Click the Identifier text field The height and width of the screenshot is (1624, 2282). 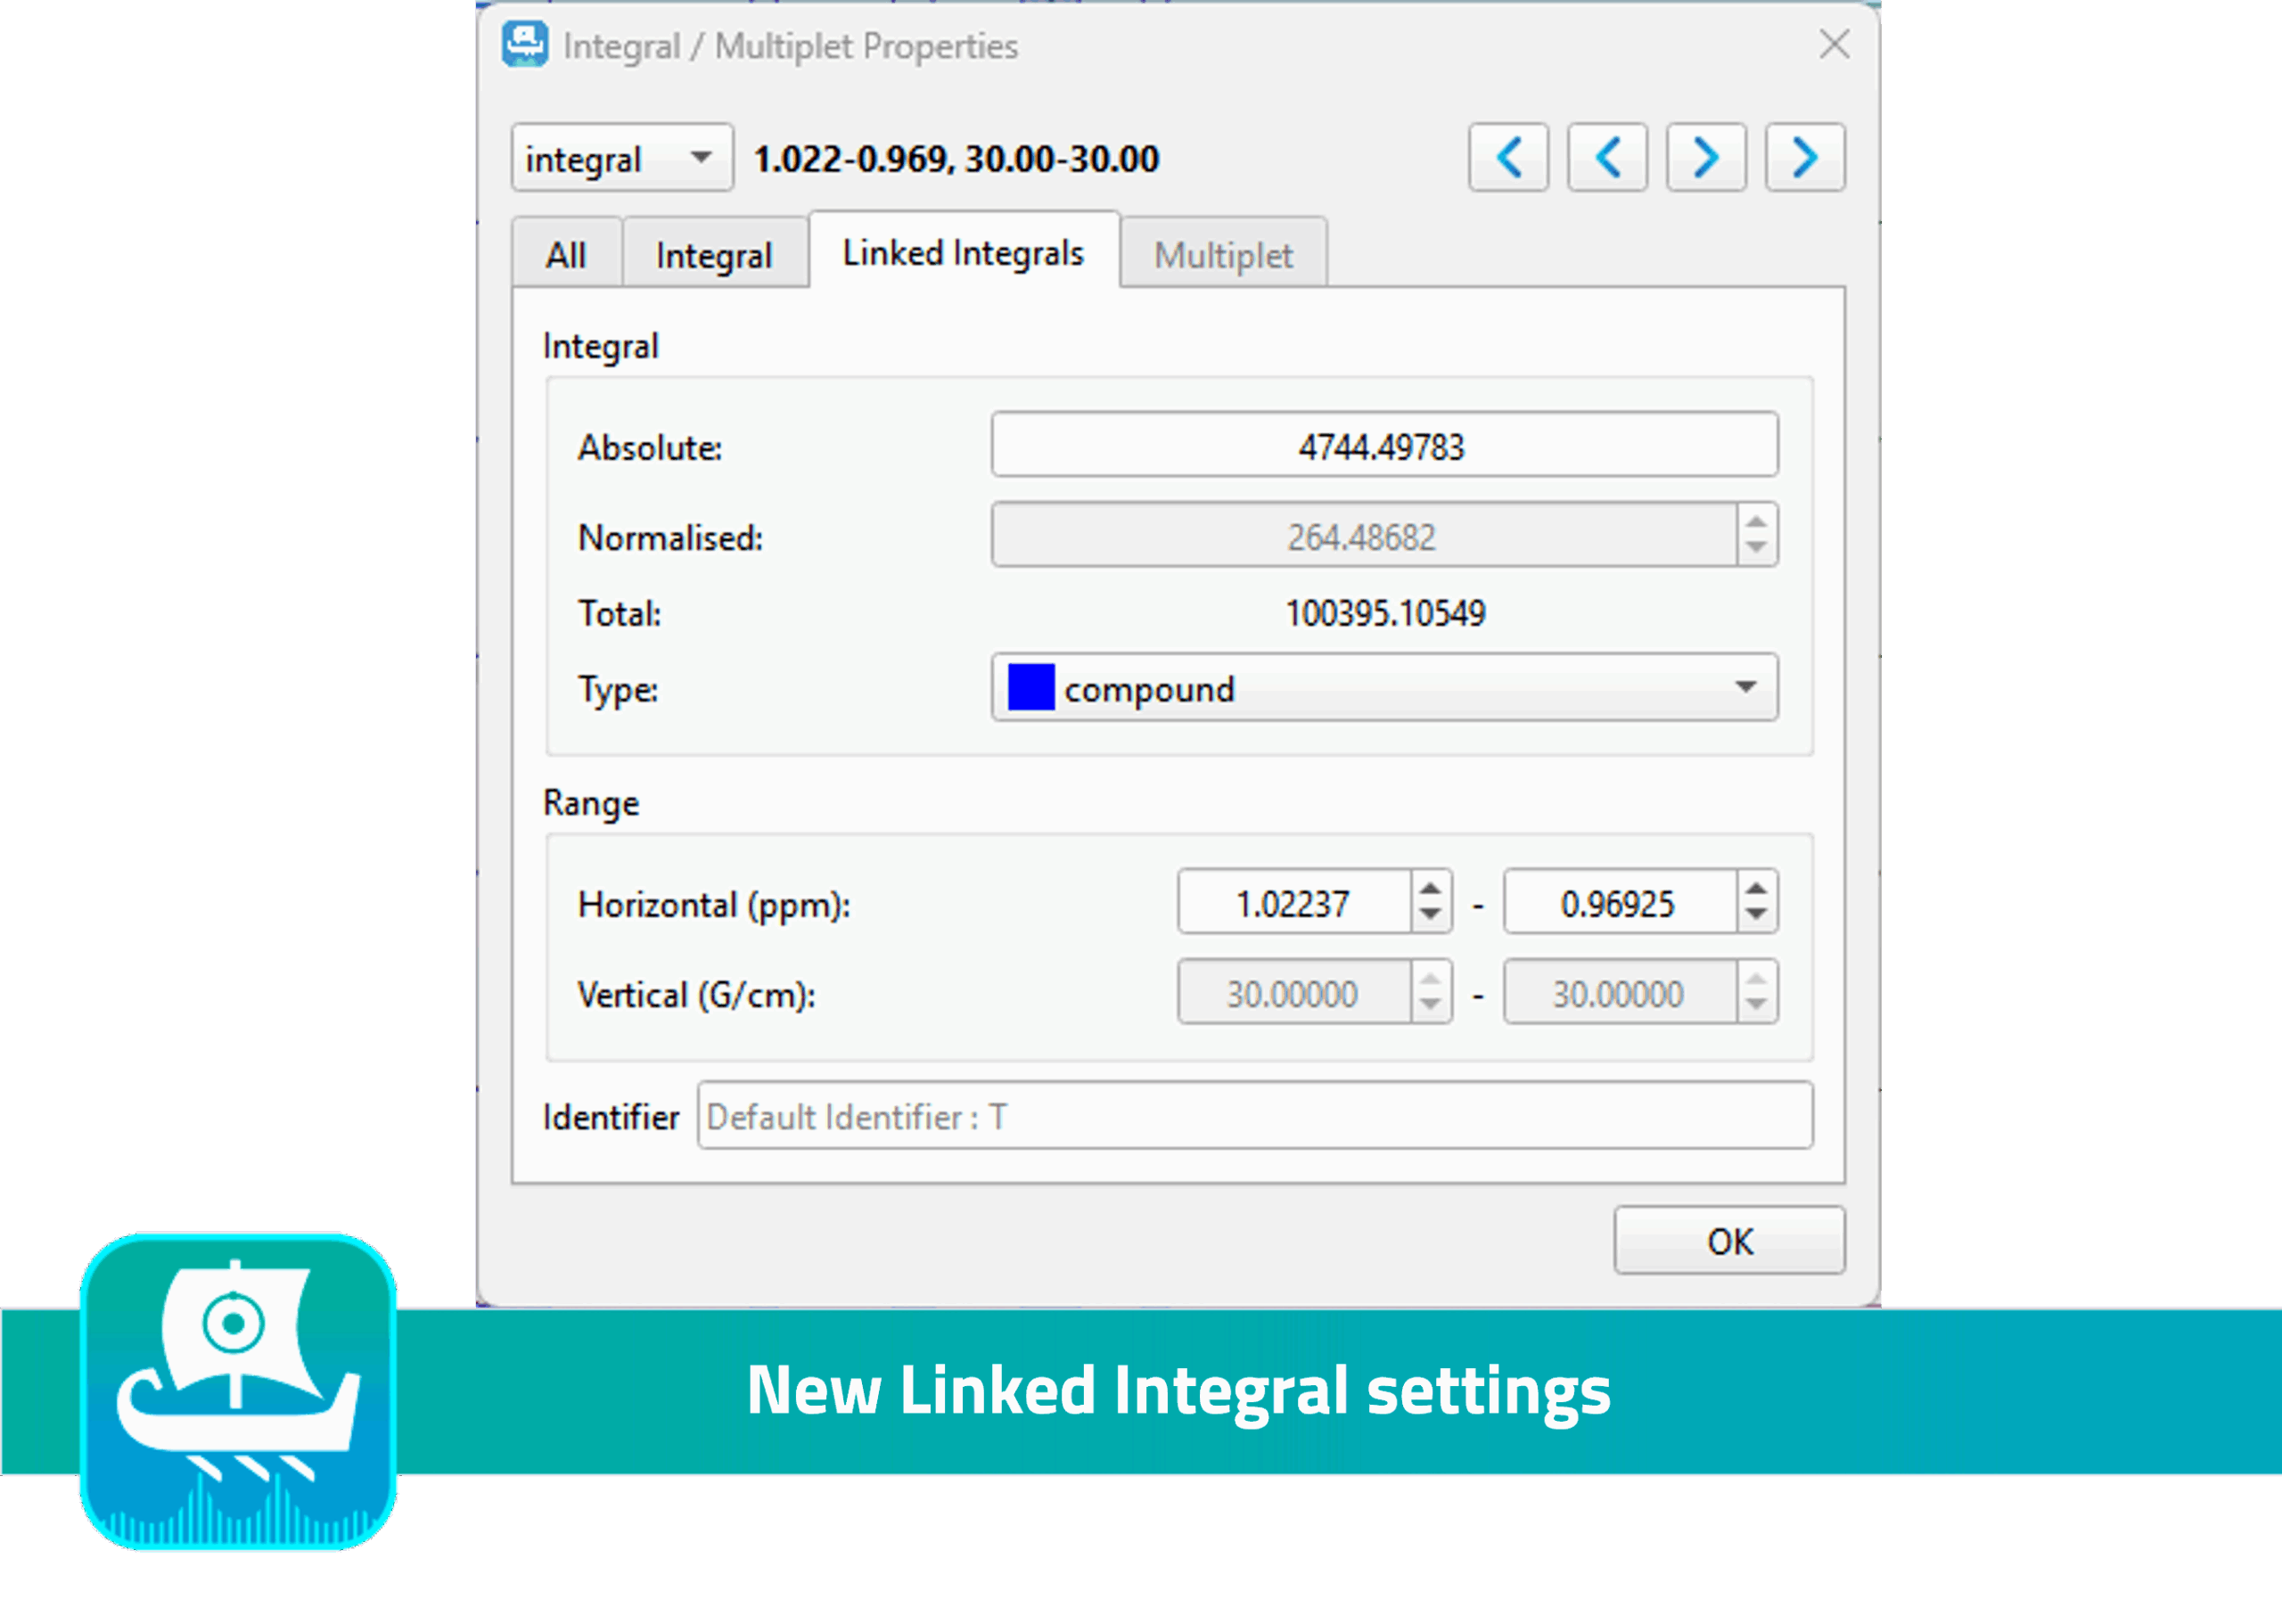pos(1254,1116)
